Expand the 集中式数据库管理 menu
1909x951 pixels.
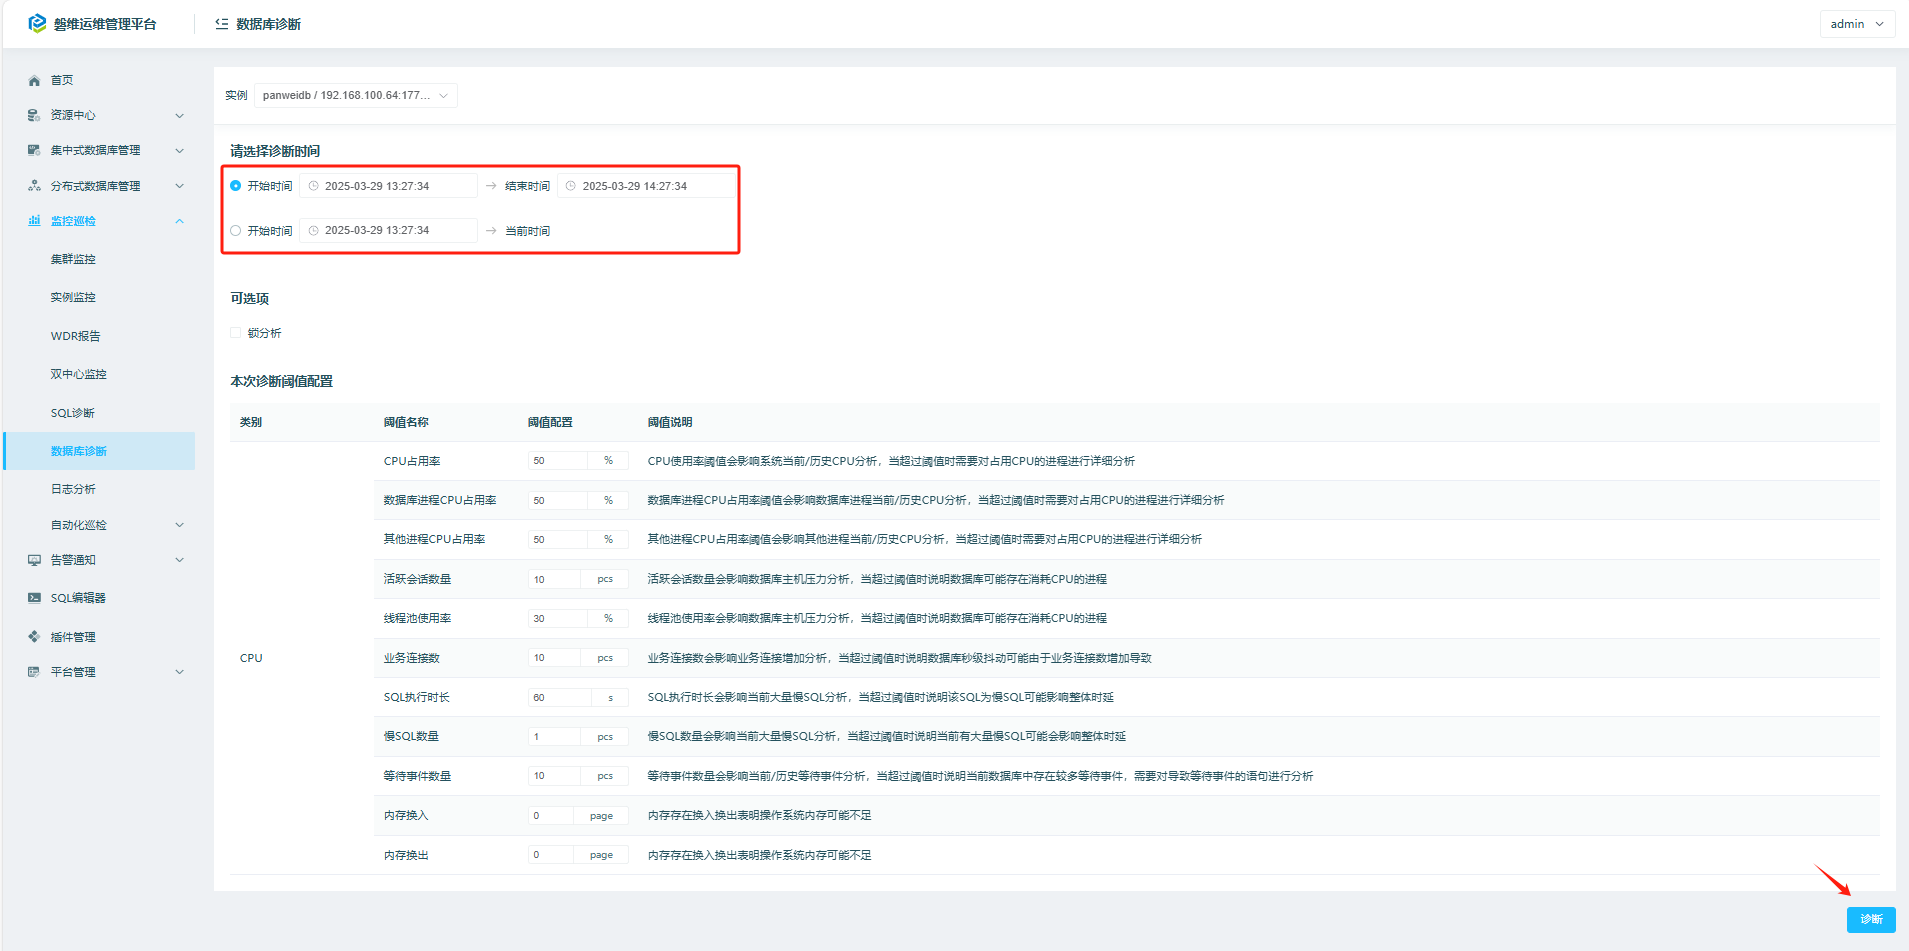tap(180, 151)
